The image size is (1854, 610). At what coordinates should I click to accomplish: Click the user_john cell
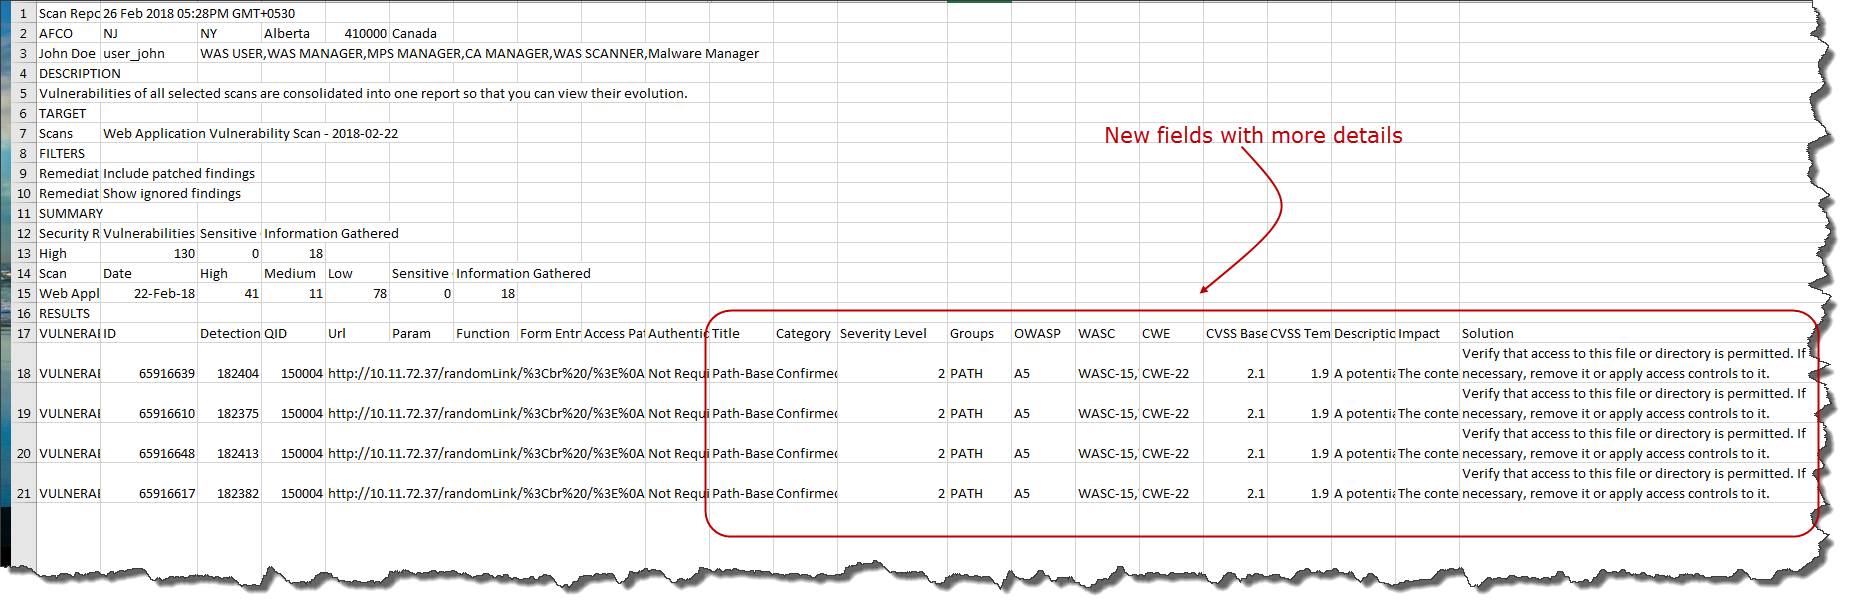[134, 53]
